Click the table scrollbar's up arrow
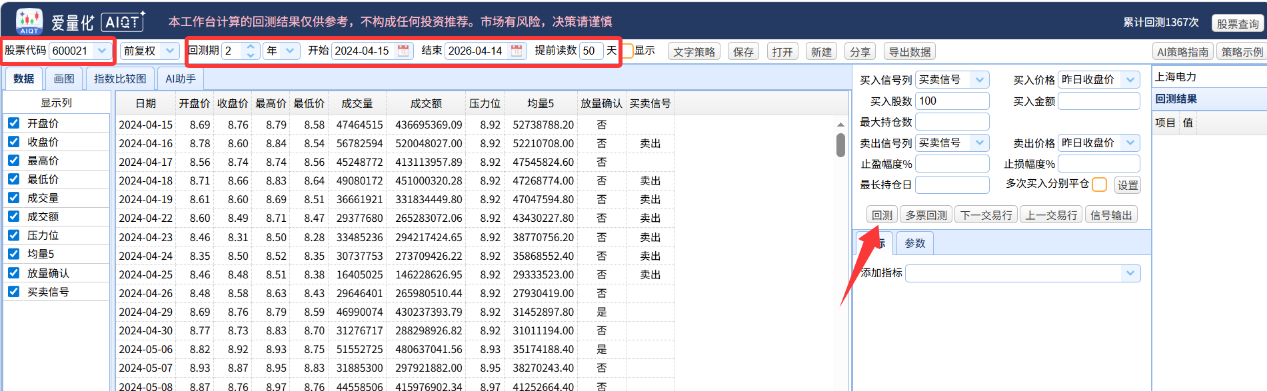 (x=841, y=124)
